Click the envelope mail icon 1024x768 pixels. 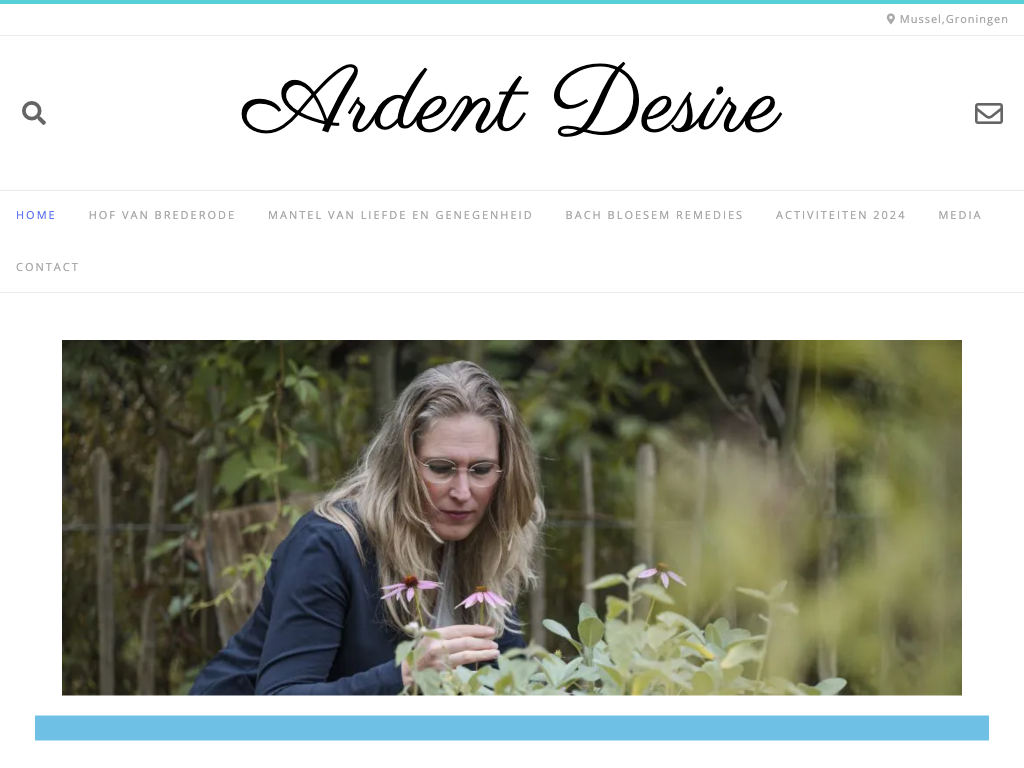coord(989,113)
